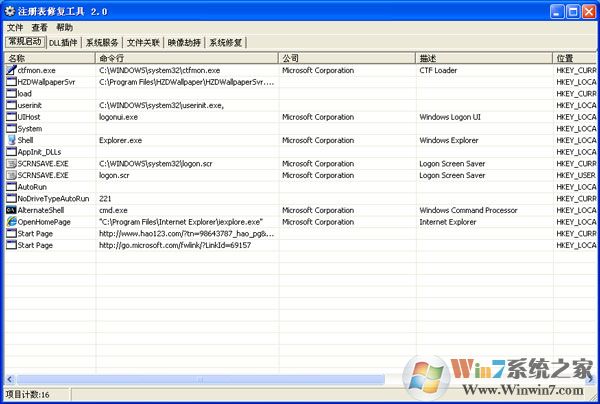Click the OpenHomePage Internet Explorer icon
Screen dimensions: 600x404
pyautogui.click(x=11, y=222)
